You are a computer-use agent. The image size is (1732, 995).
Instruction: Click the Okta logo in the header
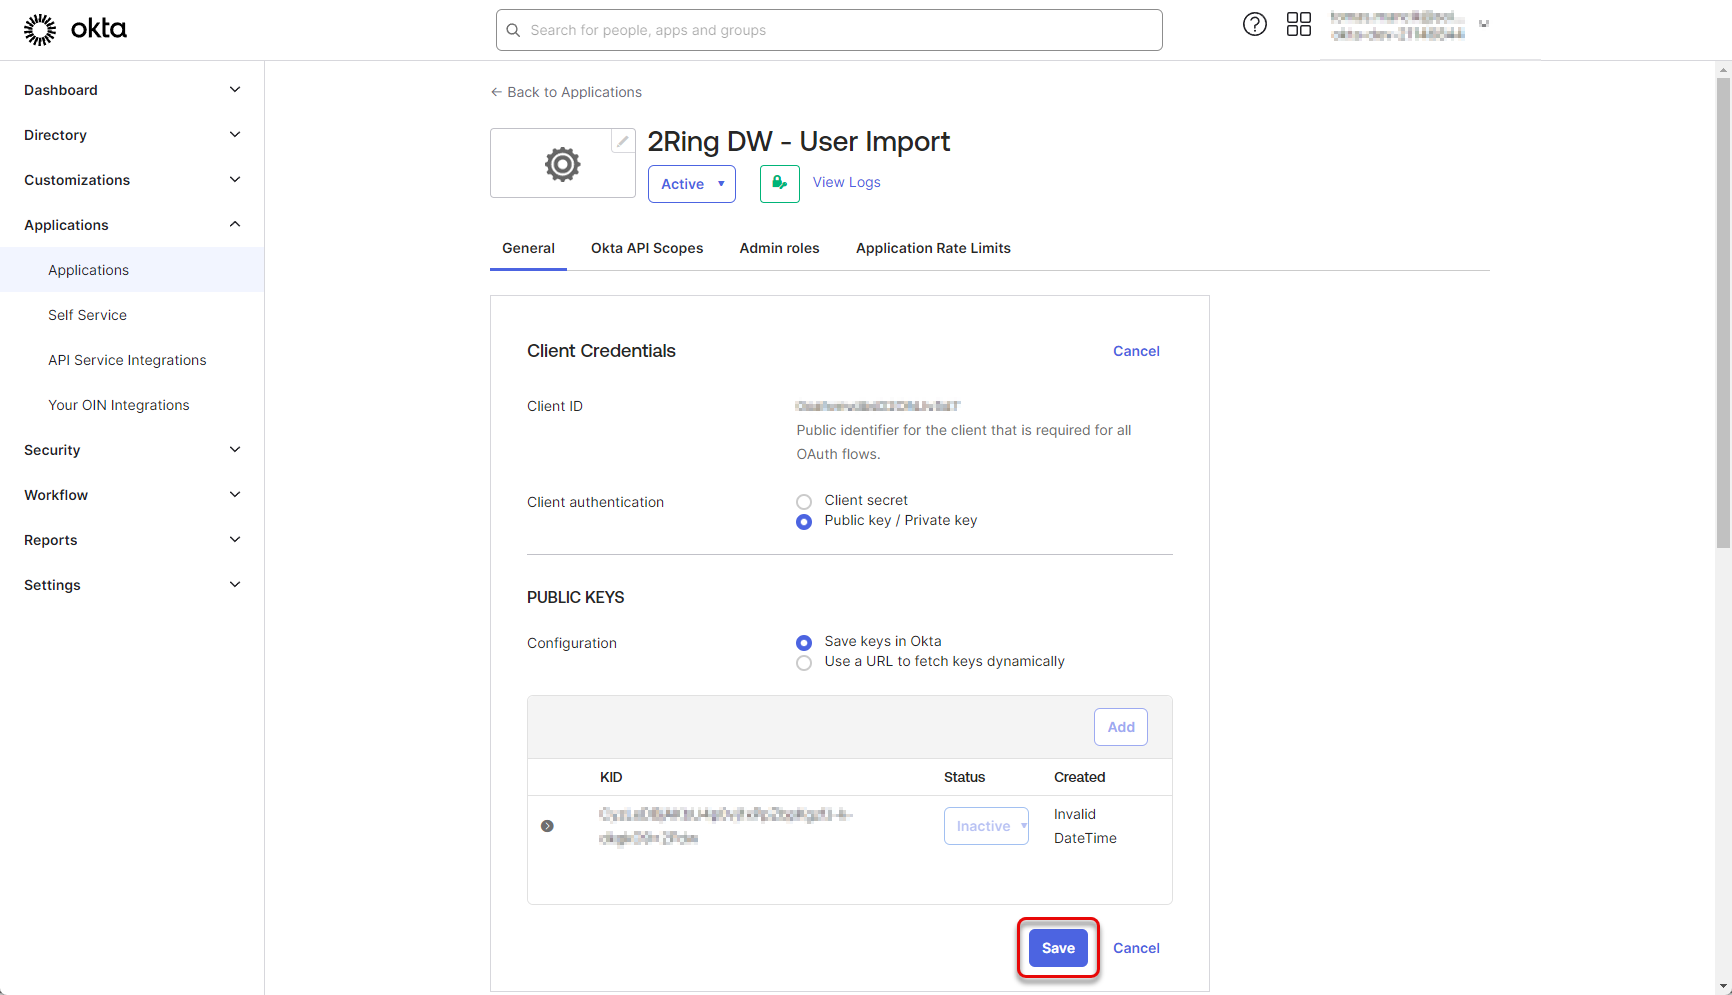click(75, 29)
